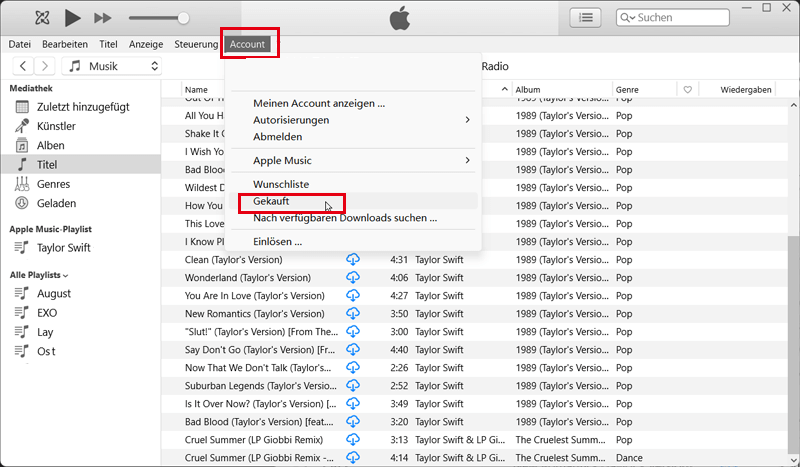
Task: Open the Ost playlist
Action: [x=46, y=352]
